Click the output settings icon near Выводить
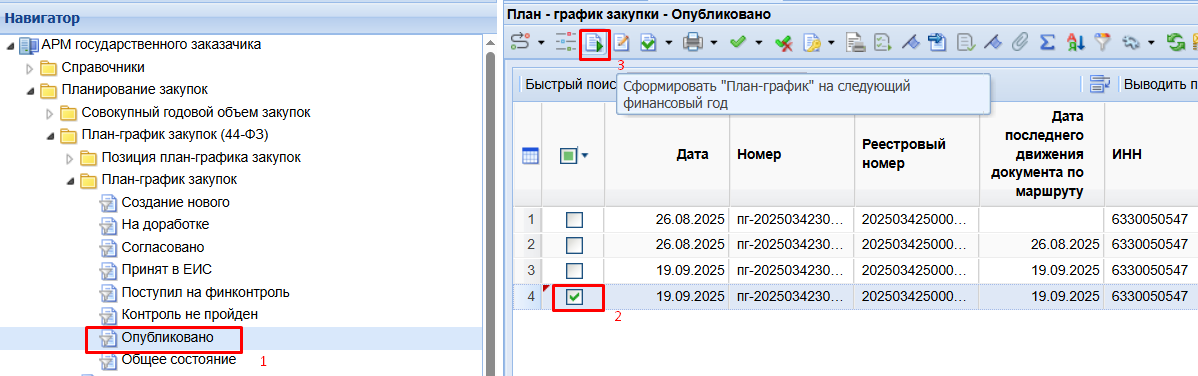Screen dimensions: 1198x376 tap(1099, 84)
